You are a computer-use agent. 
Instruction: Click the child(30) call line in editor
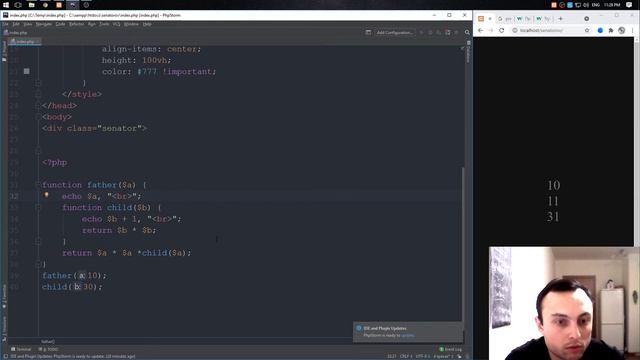tap(72, 287)
